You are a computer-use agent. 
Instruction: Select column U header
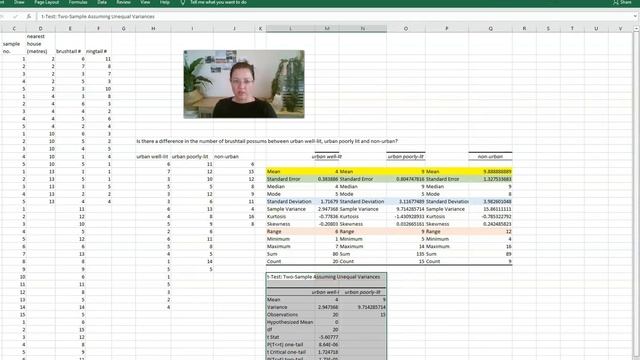[596, 29]
